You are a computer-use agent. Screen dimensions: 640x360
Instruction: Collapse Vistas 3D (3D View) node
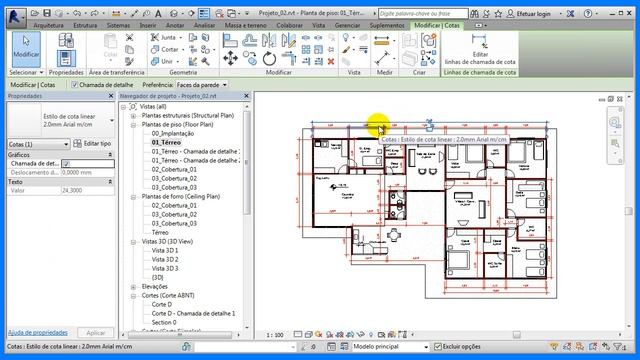[x=133, y=242]
